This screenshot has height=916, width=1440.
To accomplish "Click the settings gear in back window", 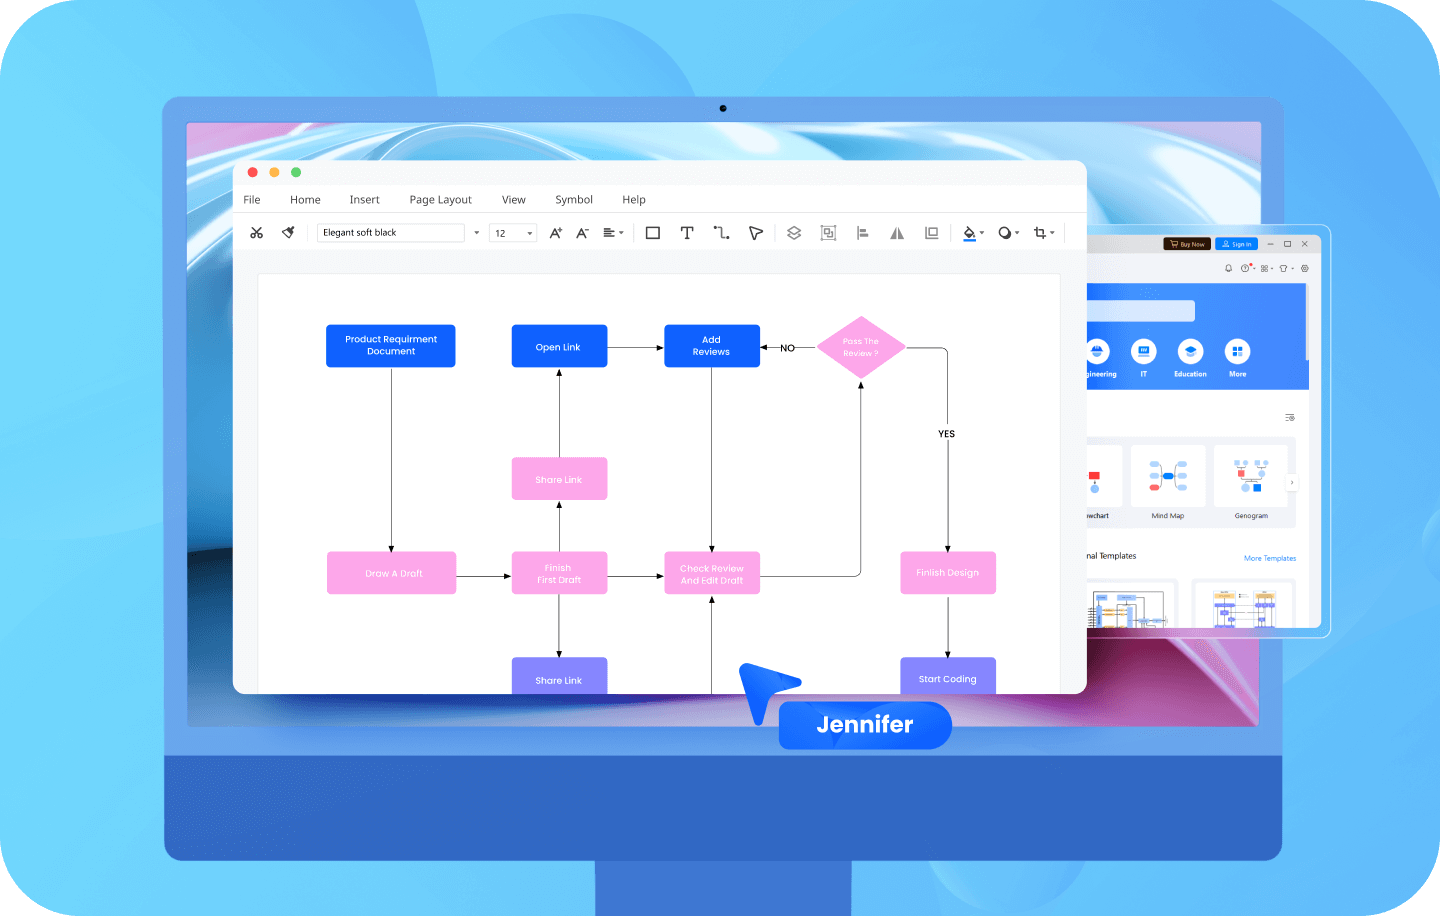I will coord(1304,268).
